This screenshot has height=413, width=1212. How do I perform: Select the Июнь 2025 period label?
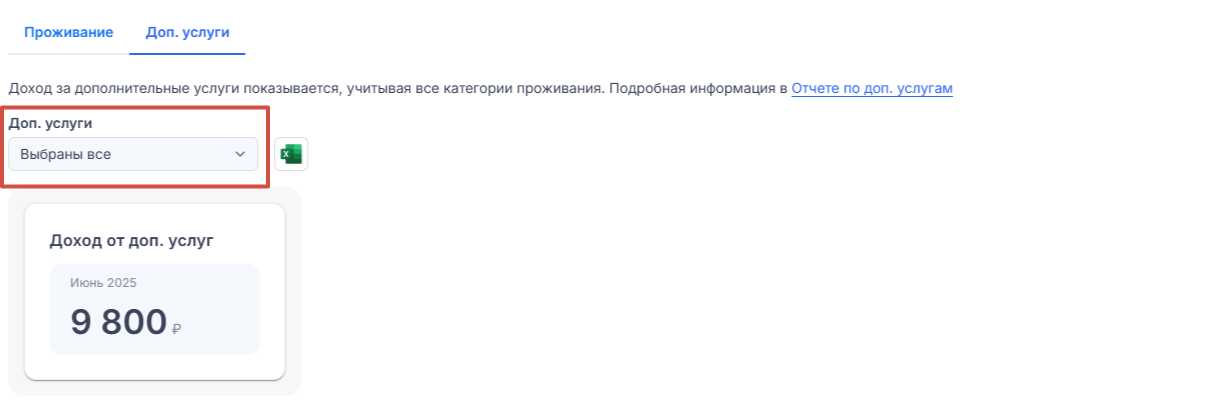click(x=103, y=283)
